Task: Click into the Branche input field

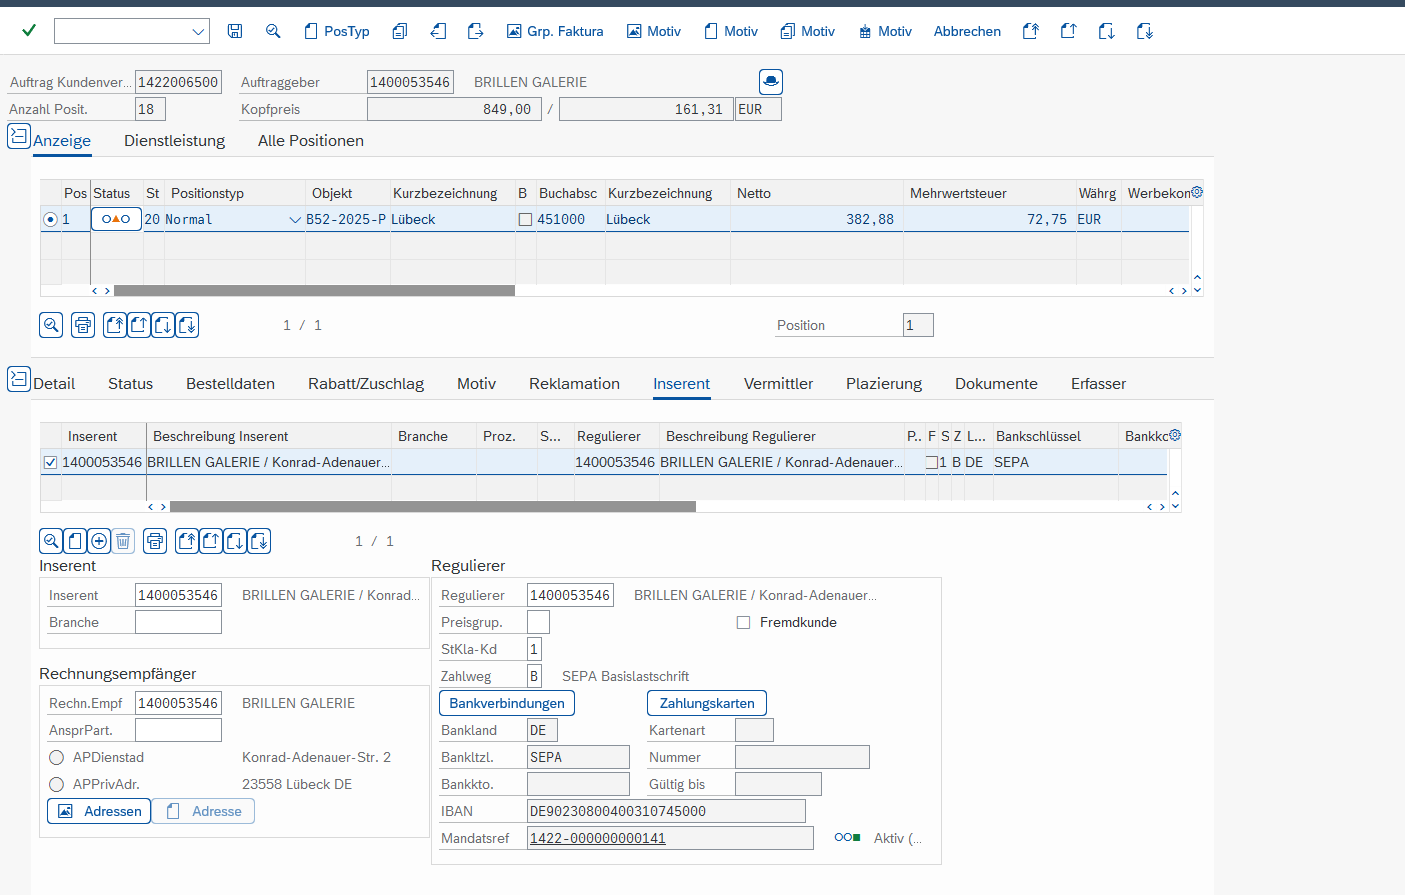Action: point(178,622)
